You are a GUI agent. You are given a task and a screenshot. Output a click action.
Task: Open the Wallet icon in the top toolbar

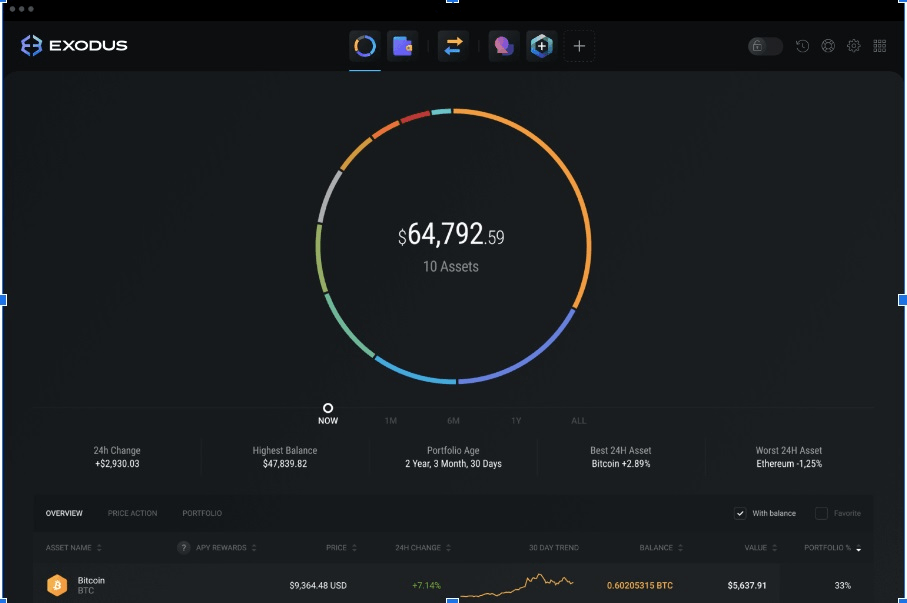tap(404, 45)
